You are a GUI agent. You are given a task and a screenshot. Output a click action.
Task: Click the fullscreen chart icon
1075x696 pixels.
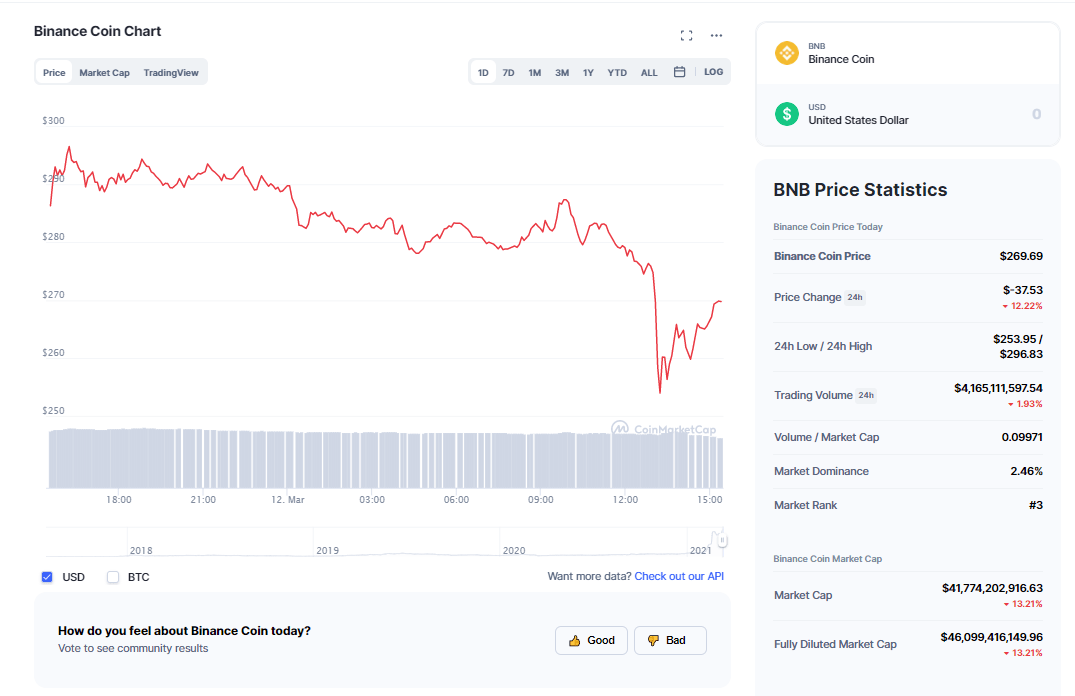686,36
